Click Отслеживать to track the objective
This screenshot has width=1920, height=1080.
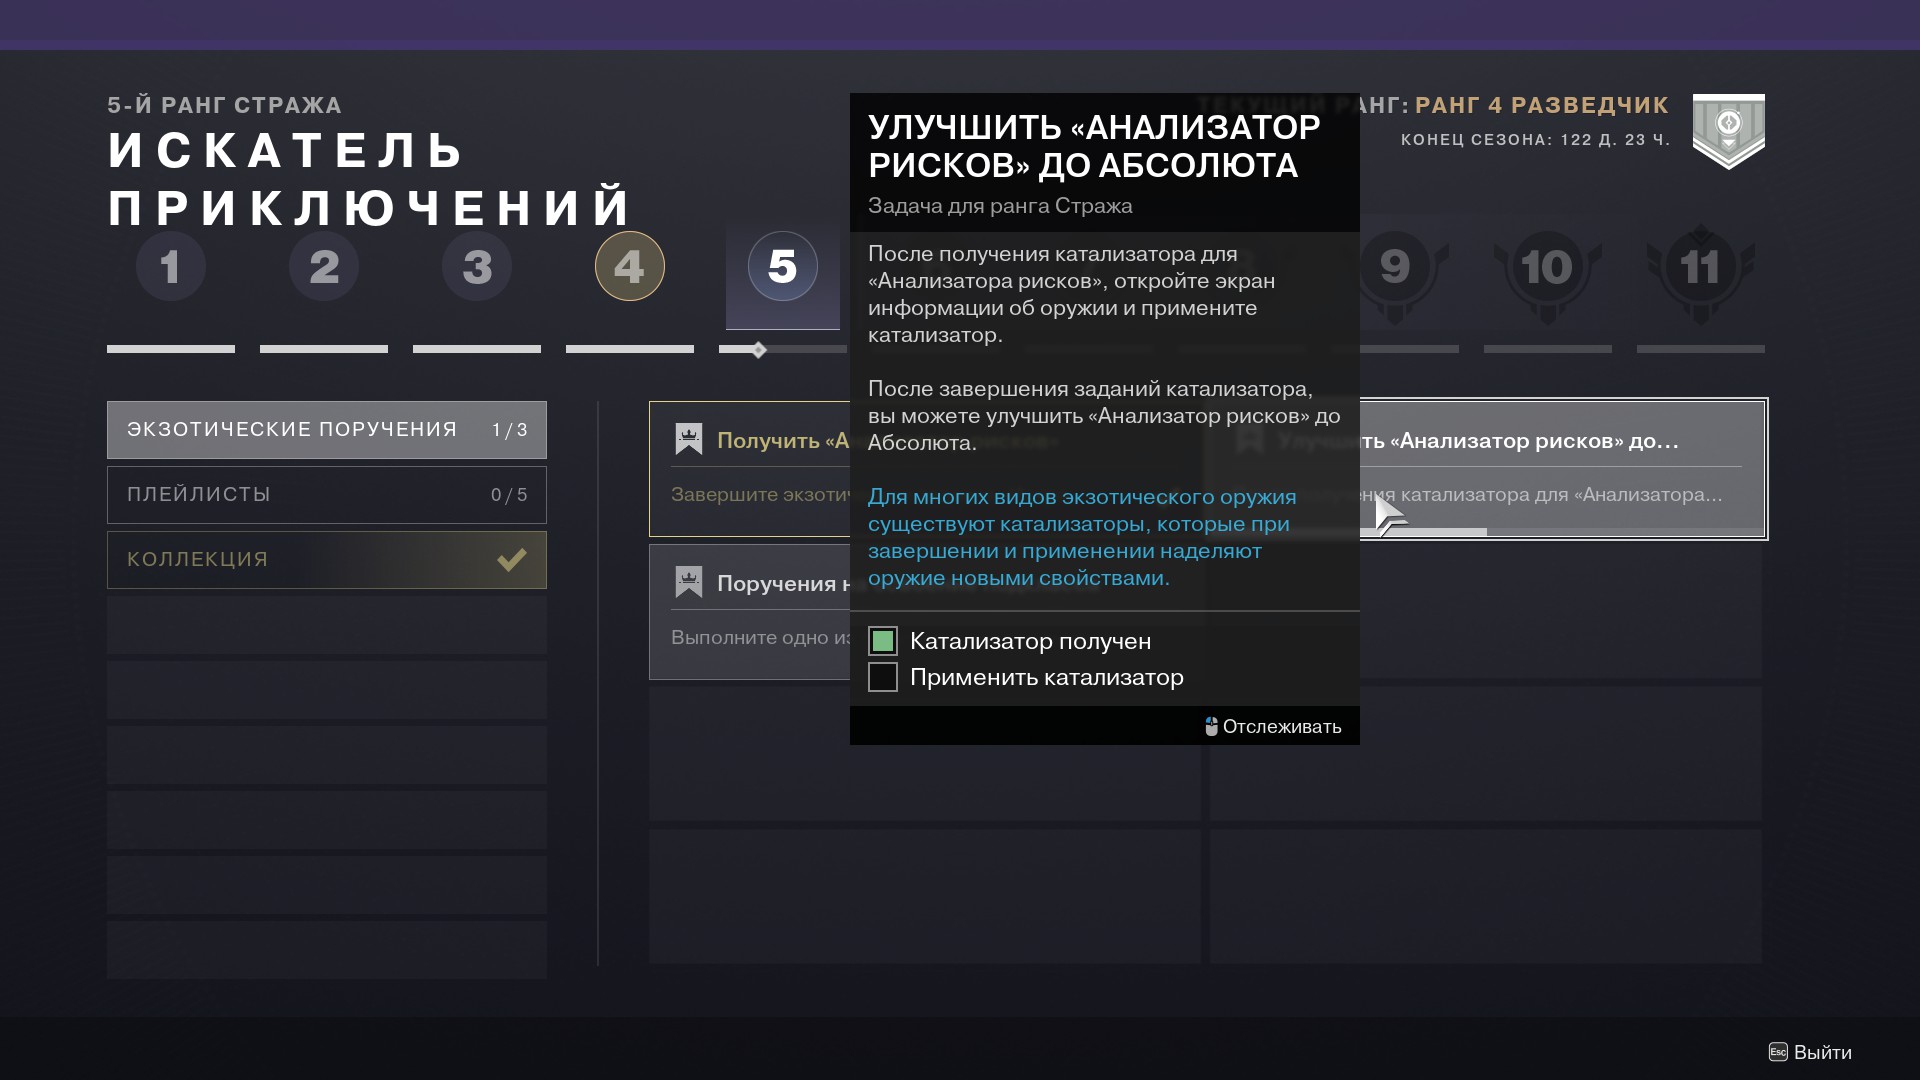[x=1274, y=727]
